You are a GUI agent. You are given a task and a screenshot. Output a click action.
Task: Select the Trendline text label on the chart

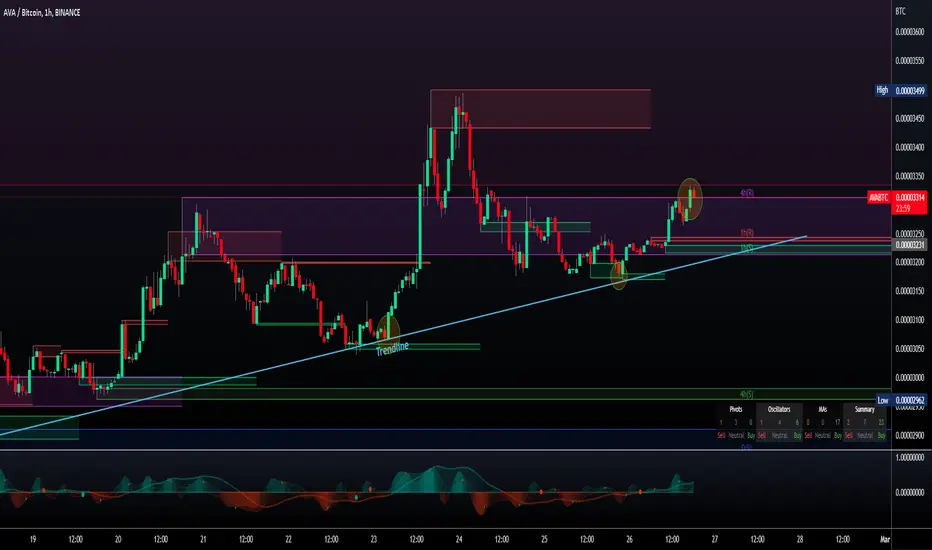tap(392, 349)
